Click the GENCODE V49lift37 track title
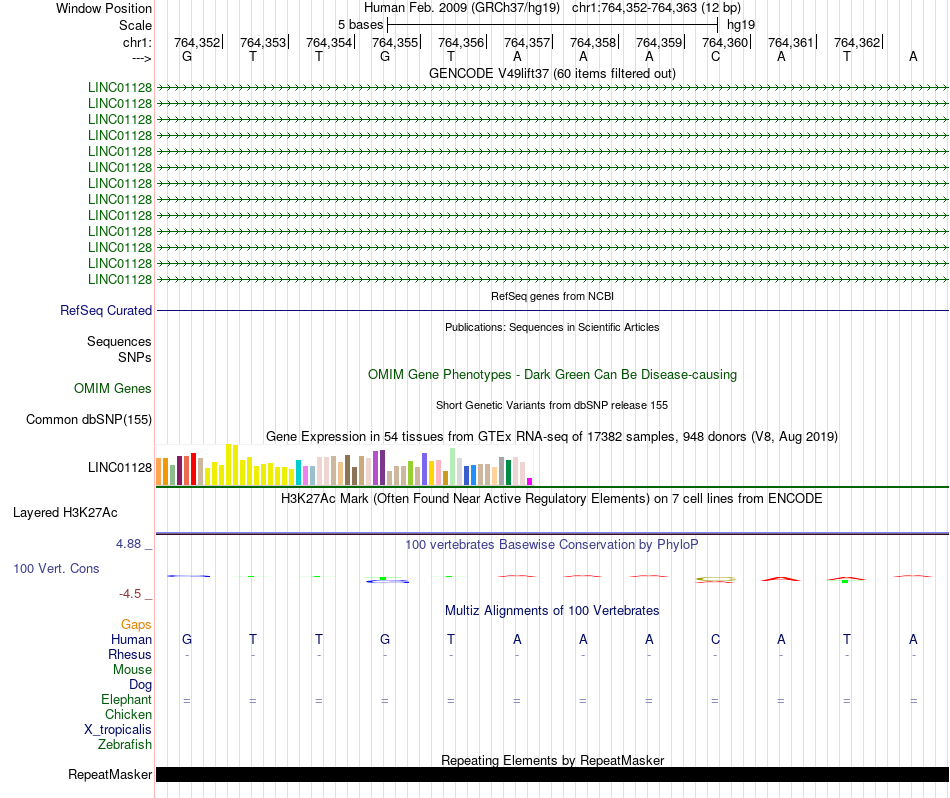The width and height of the screenshot is (950, 798). click(552, 73)
